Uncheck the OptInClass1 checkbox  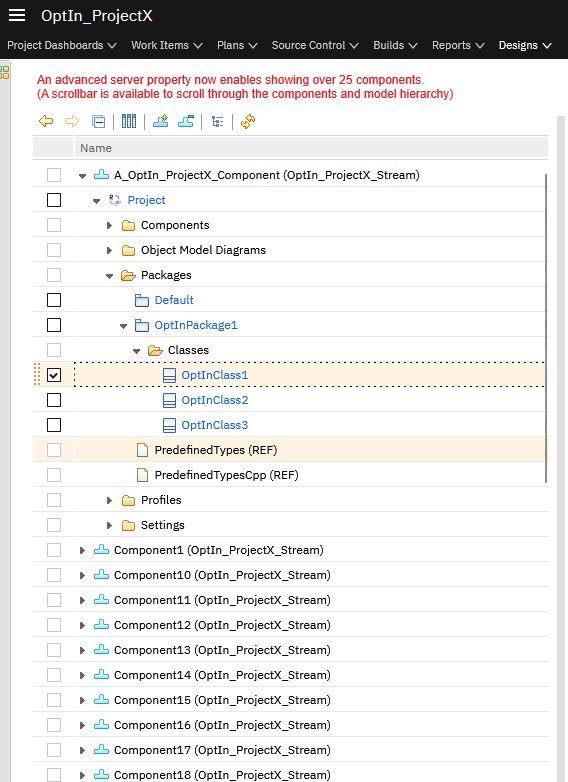click(x=54, y=375)
